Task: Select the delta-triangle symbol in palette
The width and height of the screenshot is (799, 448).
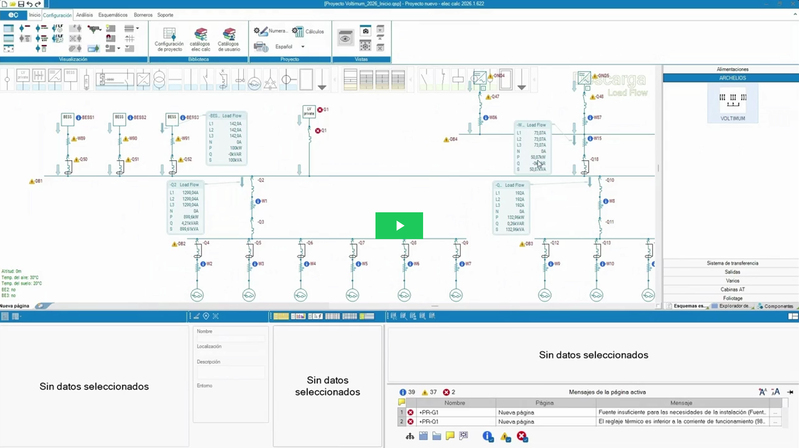Action: tap(270, 82)
